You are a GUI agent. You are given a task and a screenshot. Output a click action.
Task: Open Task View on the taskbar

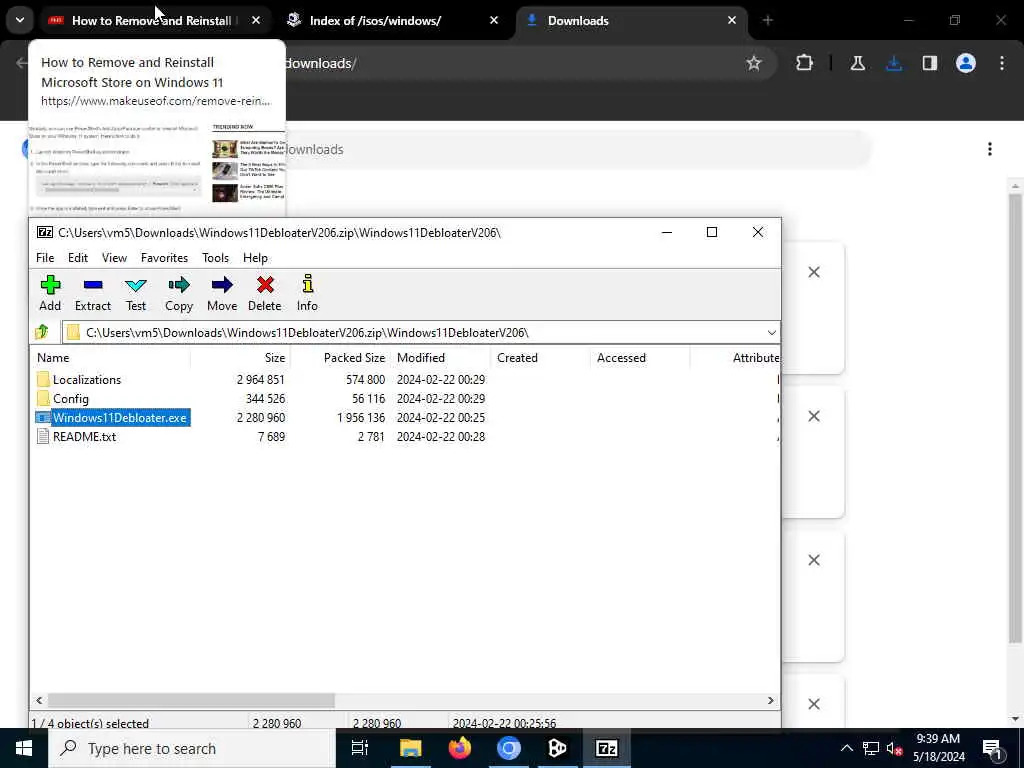point(360,748)
